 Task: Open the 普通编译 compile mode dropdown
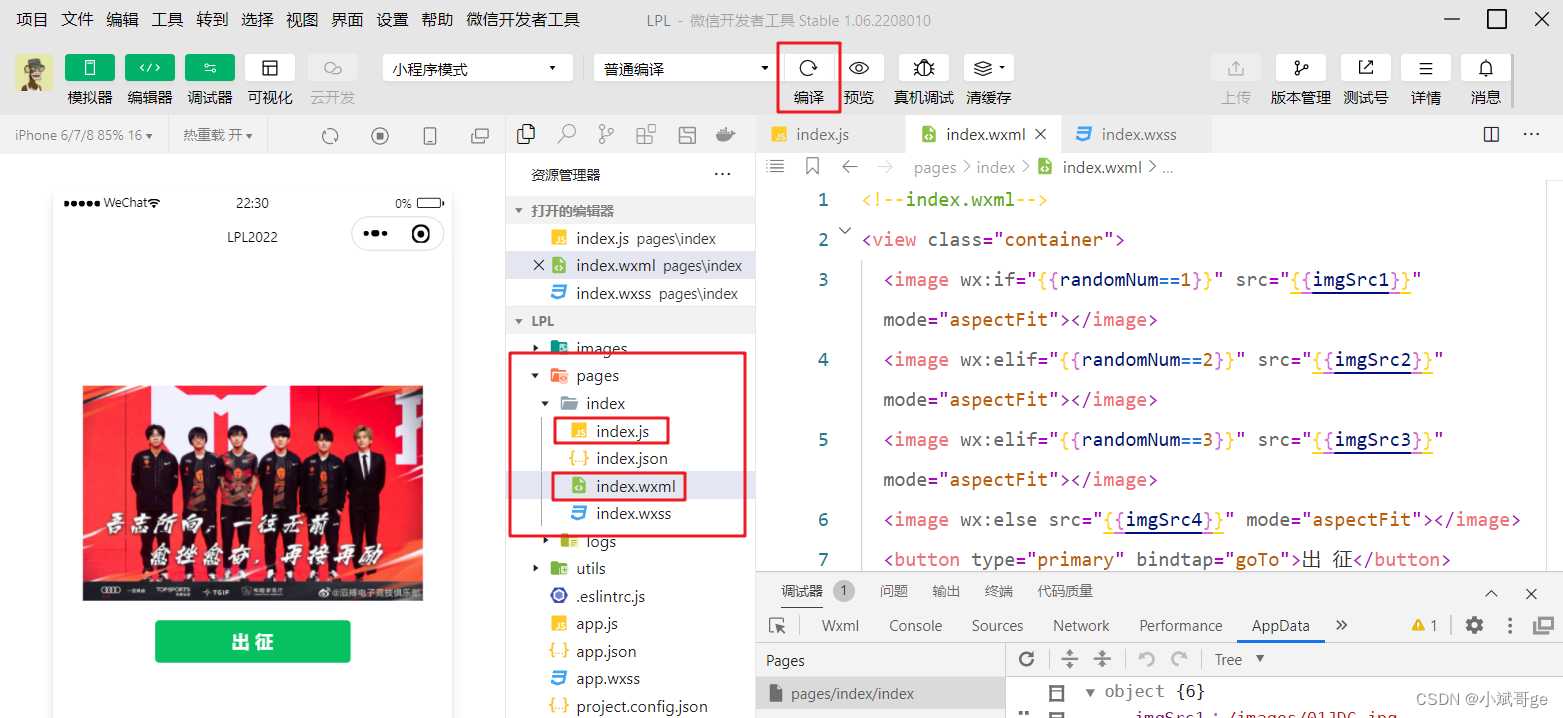683,68
